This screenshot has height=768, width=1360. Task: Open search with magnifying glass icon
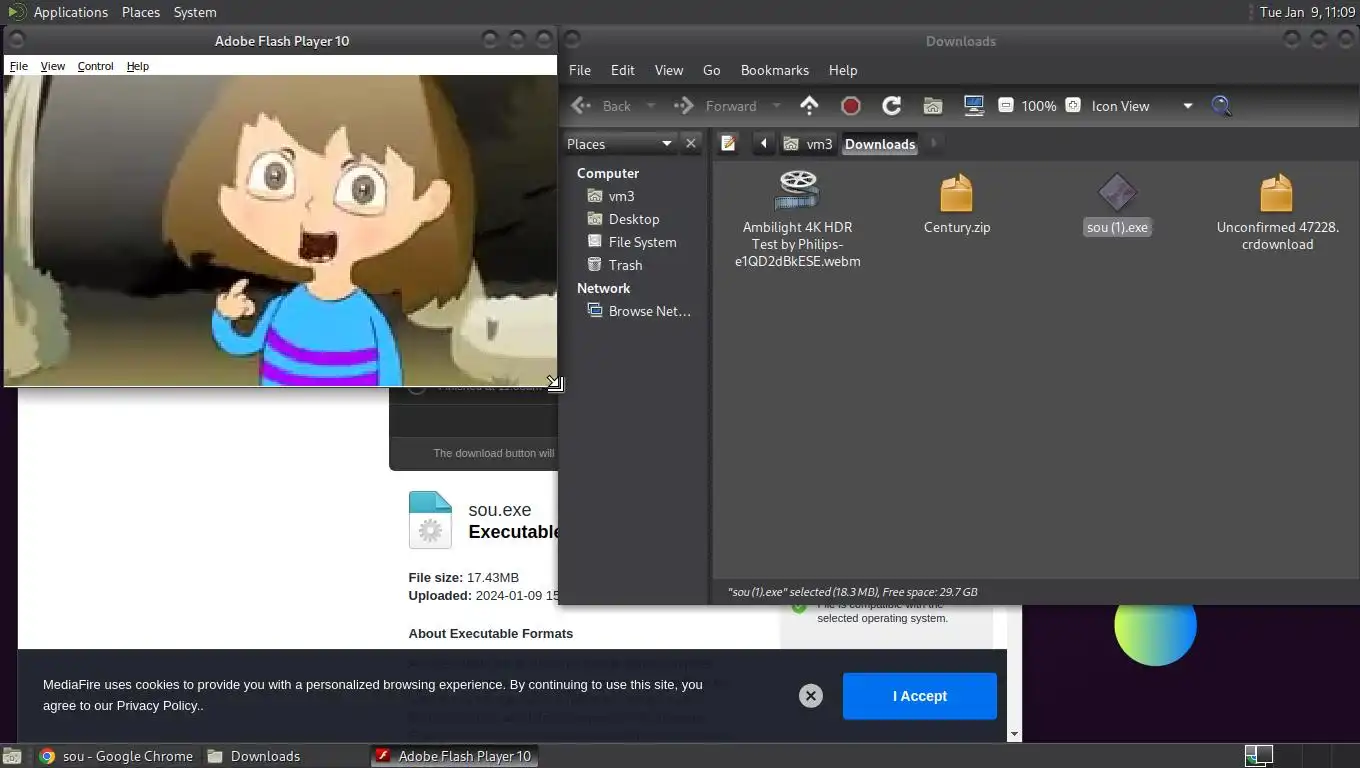[1221, 106]
